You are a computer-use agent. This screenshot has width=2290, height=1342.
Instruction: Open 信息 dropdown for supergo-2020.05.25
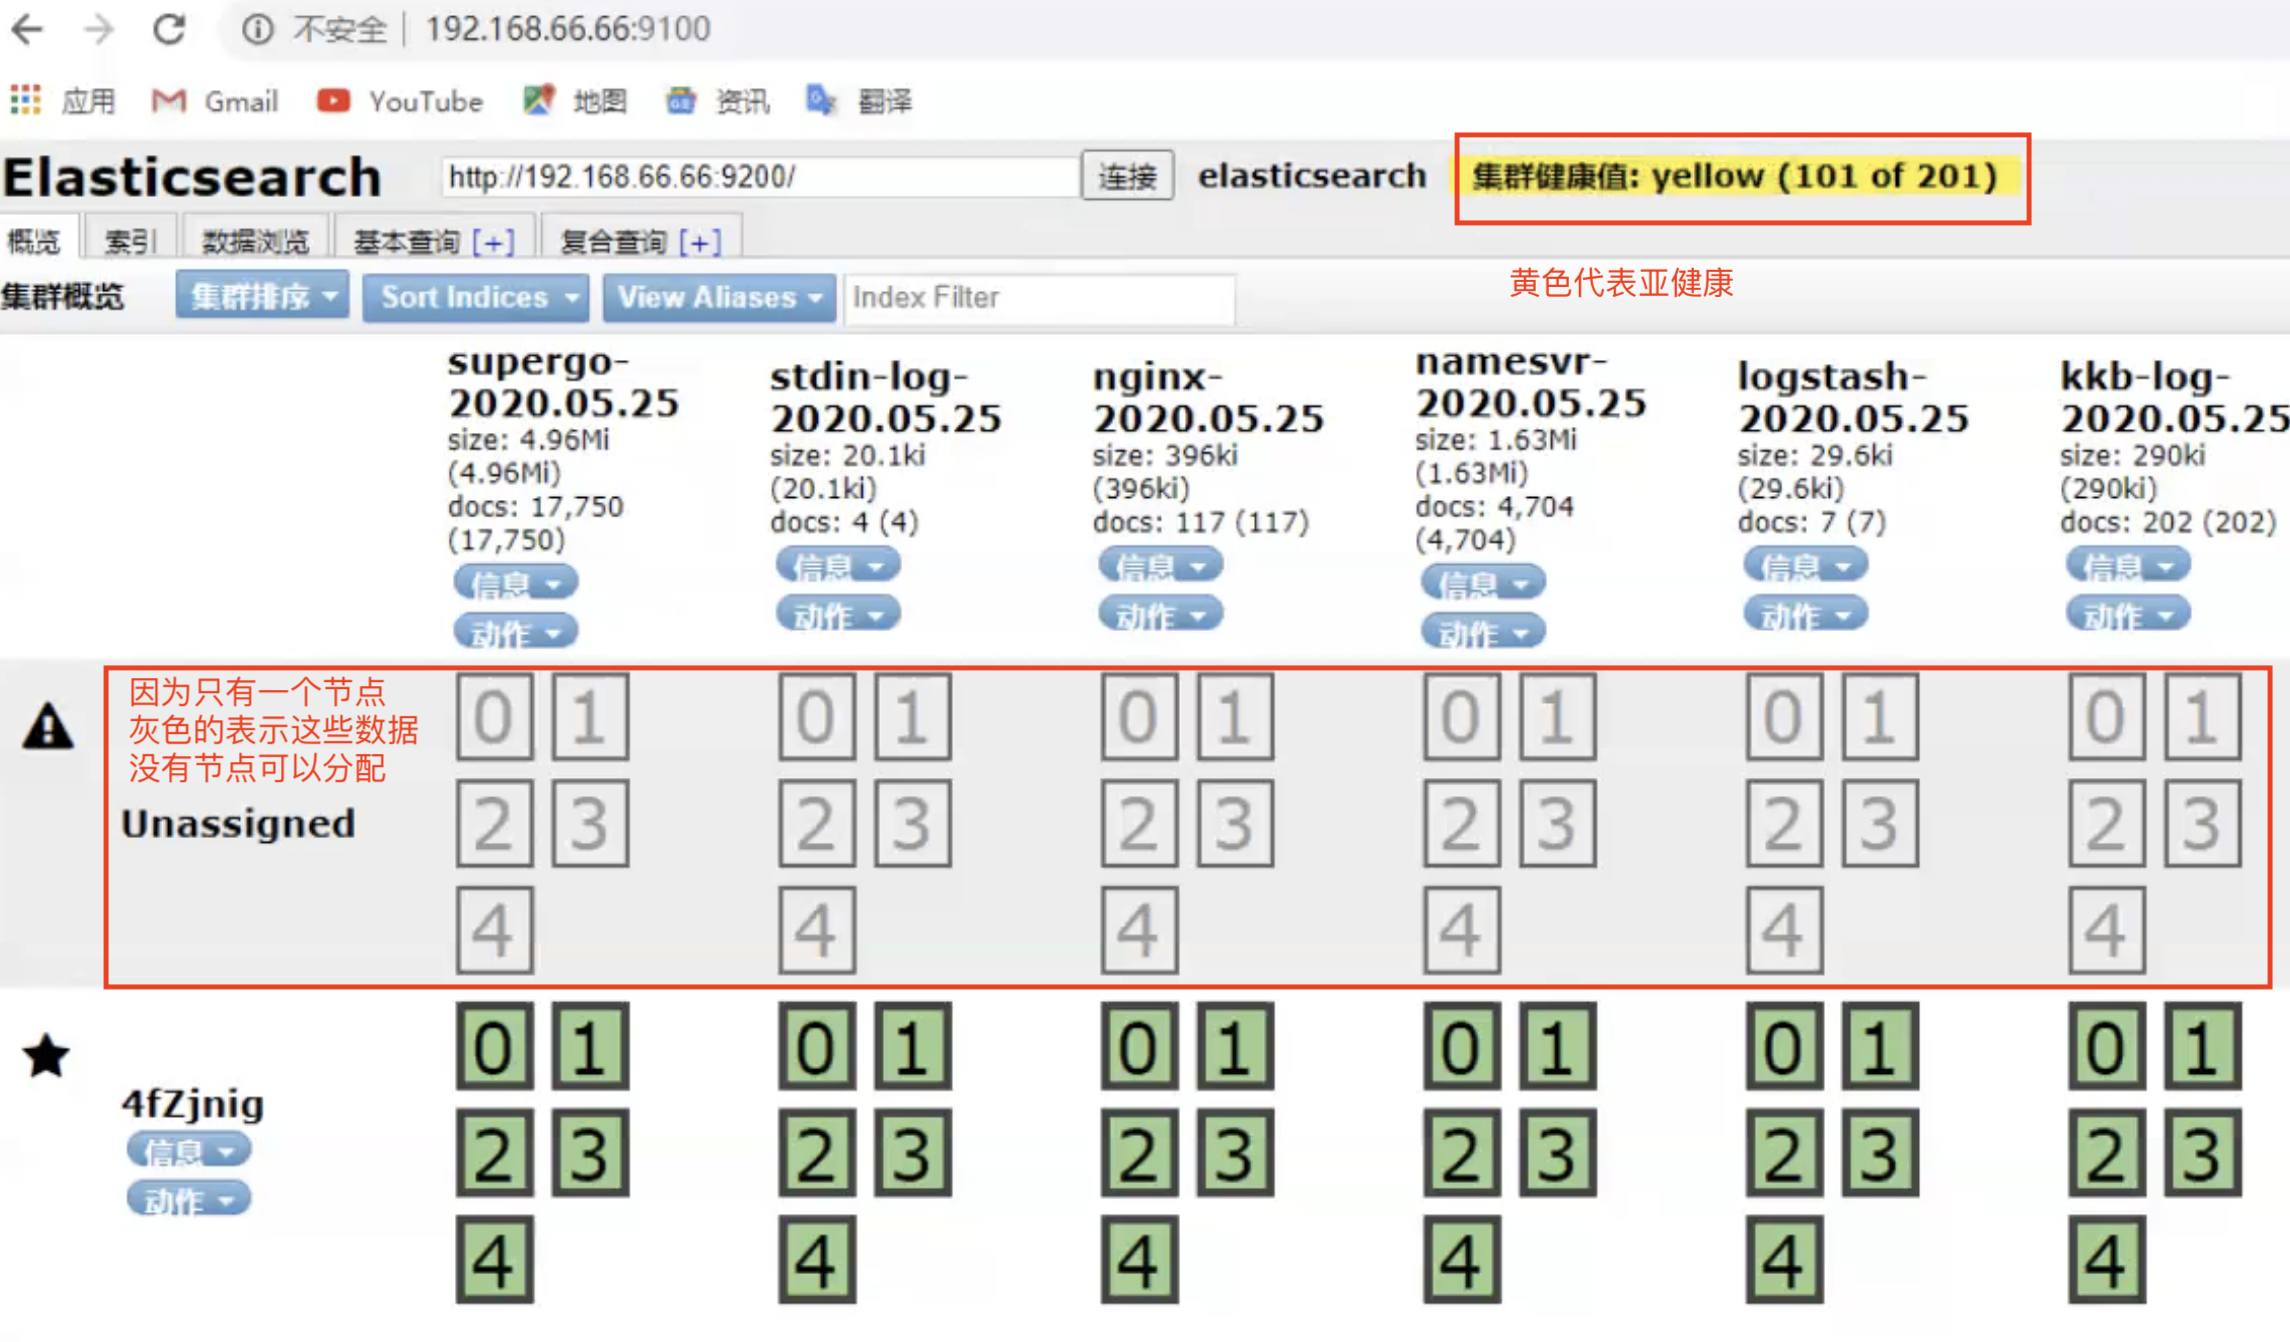coord(515,582)
